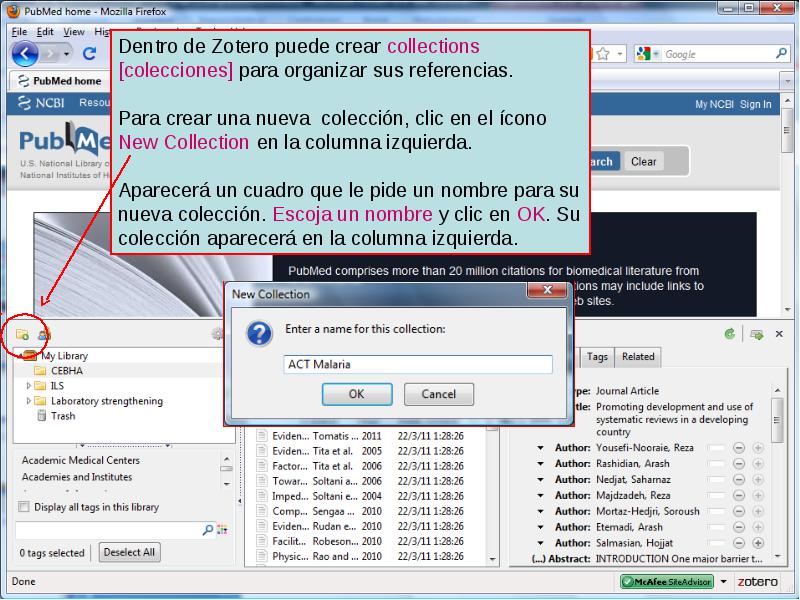Check Display all tags in this library
This screenshot has height=600, width=800.
pos(23,507)
